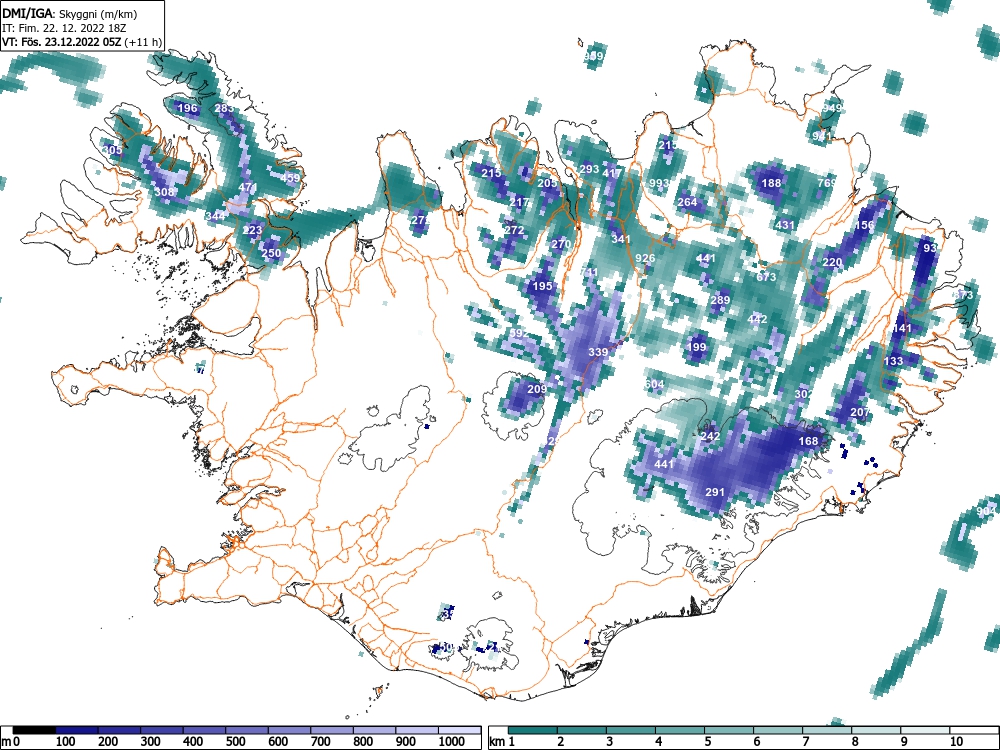This screenshot has height=750, width=1000.
Task: Click the visibility value '291' on the map
Action: (715, 492)
